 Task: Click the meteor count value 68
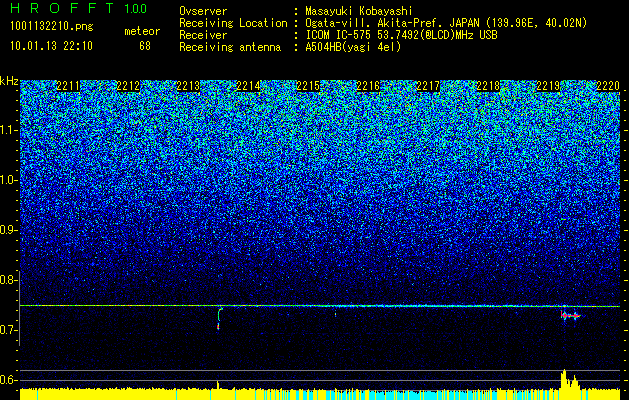[145, 46]
